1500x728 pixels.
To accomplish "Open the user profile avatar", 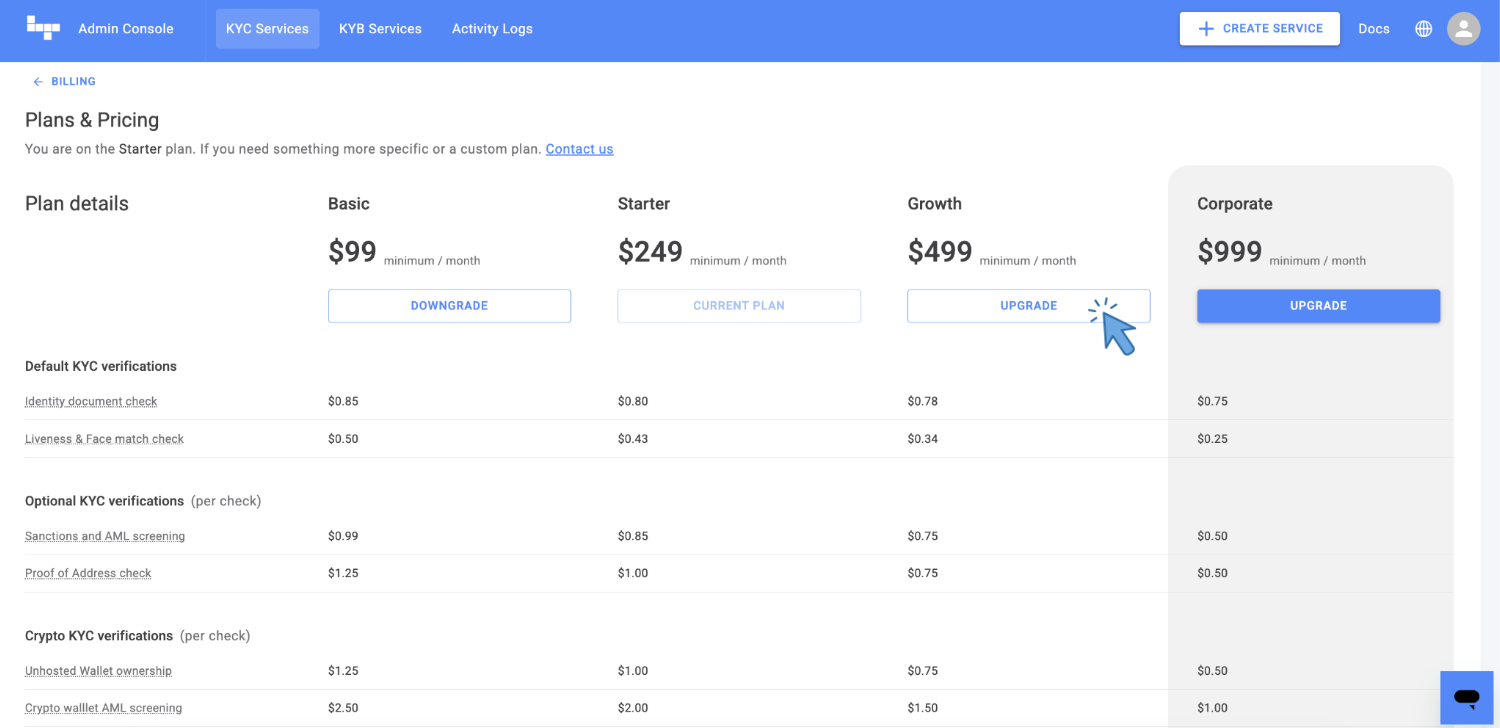I will click(1463, 29).
